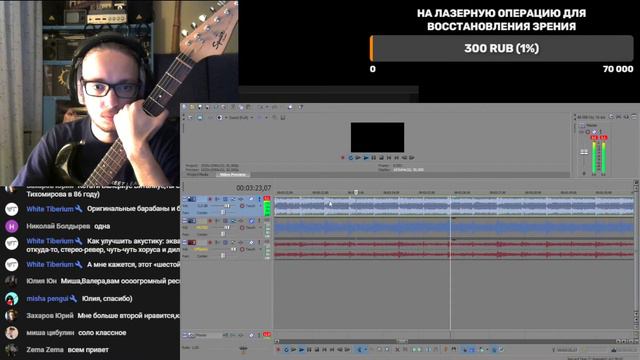Viewport: 640px width, 360px height.
Task: Click record button under video preview
Action: 343,158
